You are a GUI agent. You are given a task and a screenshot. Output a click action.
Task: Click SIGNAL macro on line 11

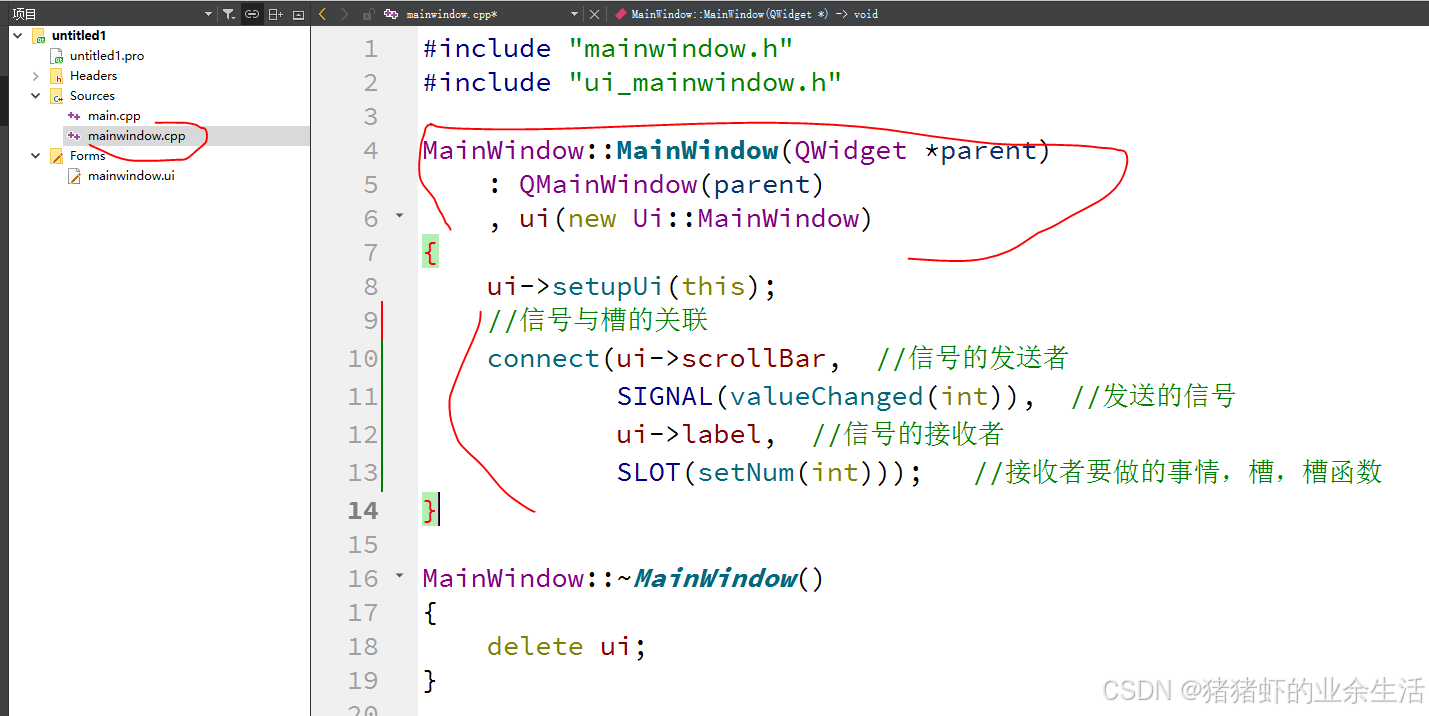click(x=664, y=397)
